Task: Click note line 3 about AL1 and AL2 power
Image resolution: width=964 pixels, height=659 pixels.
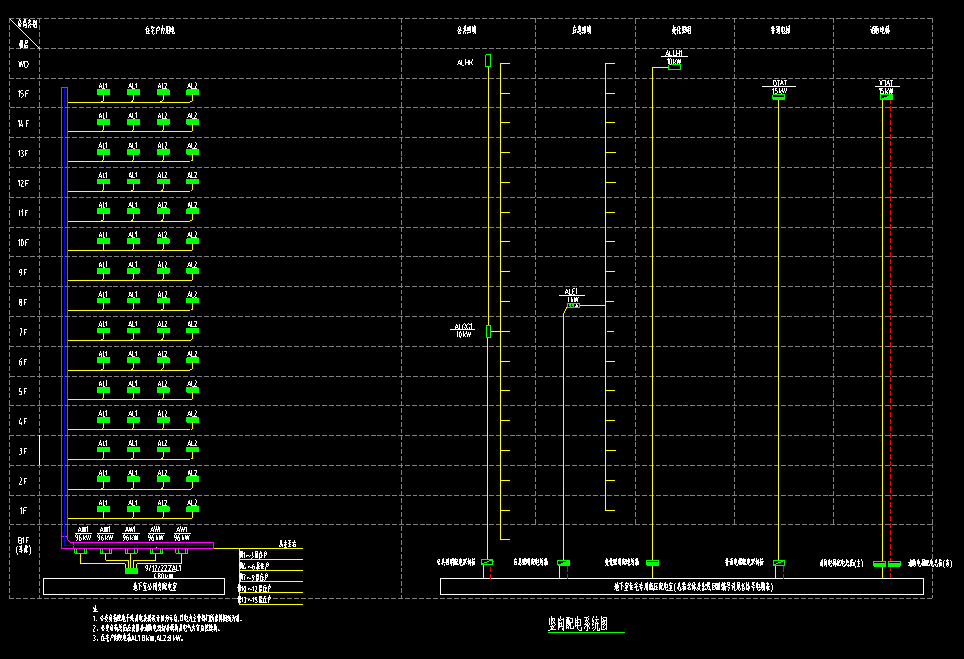Action: (x=138, y=638)
